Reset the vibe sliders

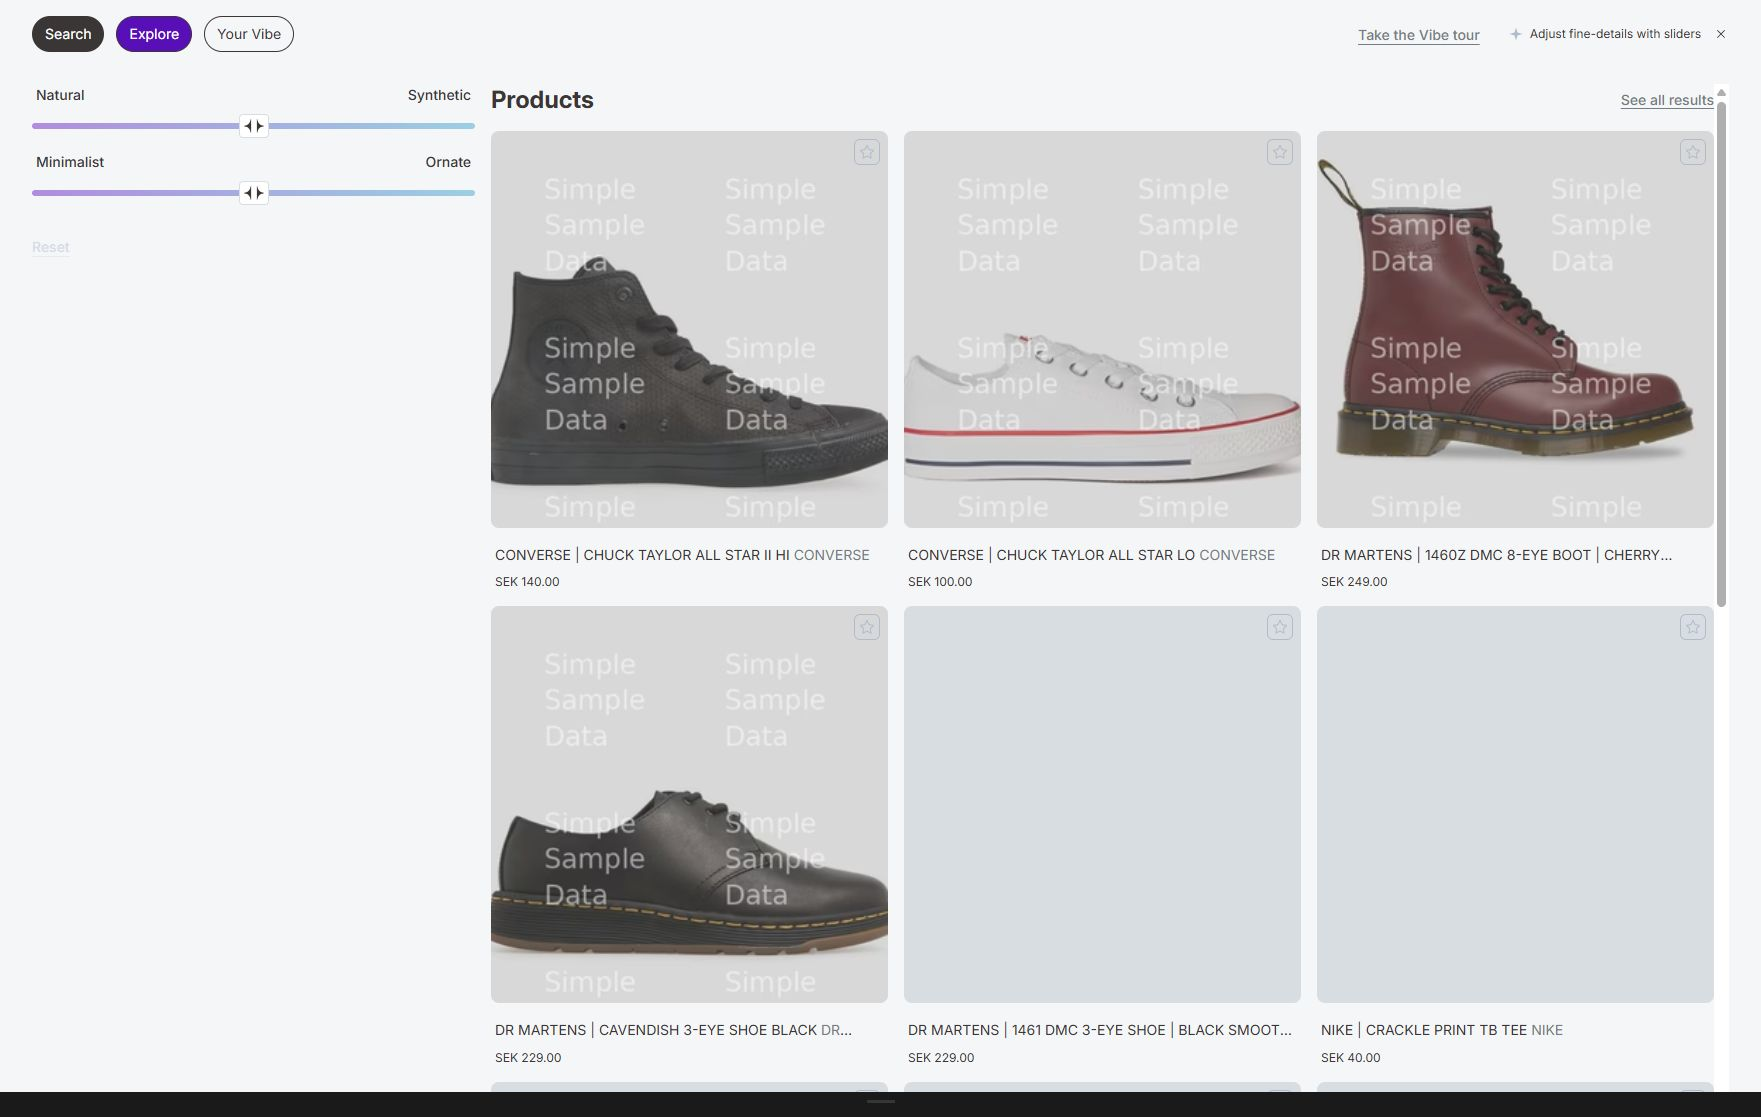coord(51,247)
